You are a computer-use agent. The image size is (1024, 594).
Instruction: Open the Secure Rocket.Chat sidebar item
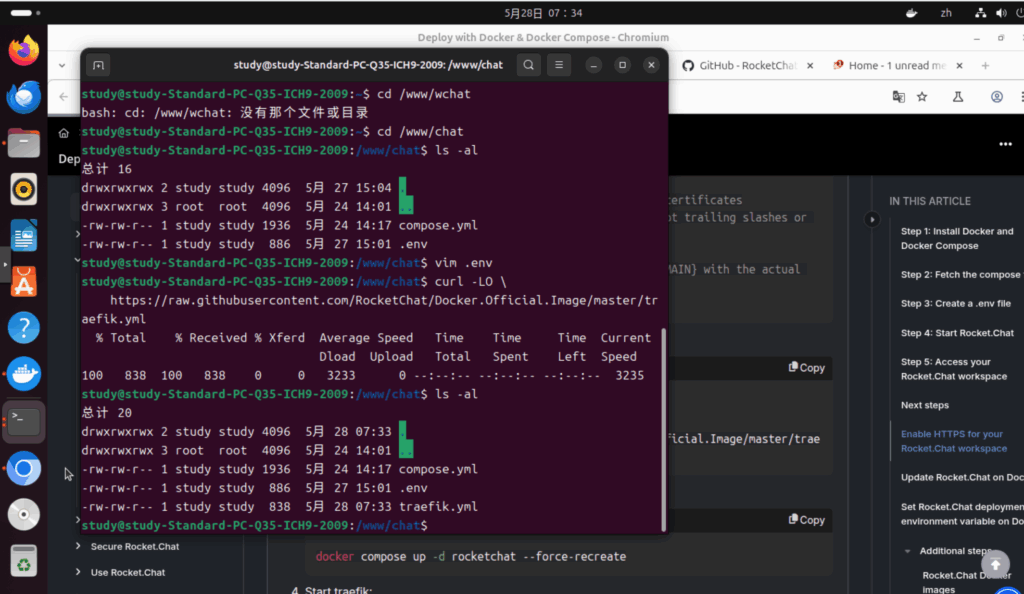point(135,546)
